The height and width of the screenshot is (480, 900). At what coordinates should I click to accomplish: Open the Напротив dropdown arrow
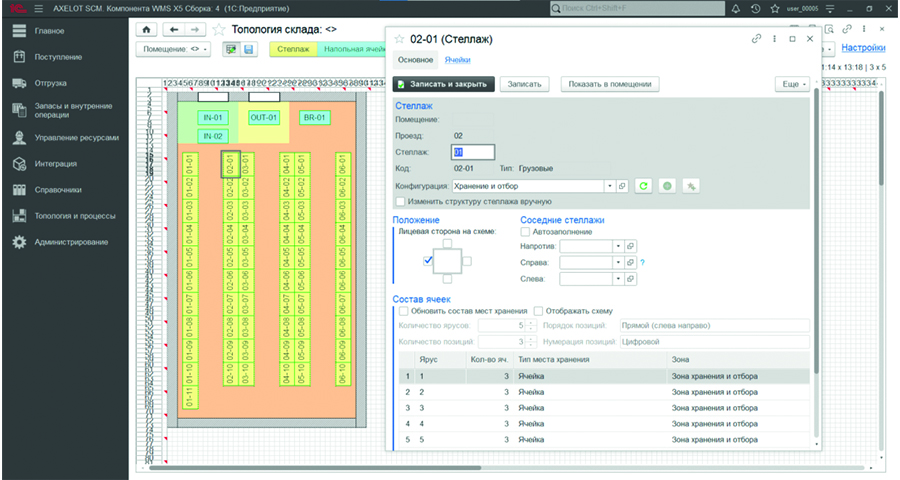pyautogui.click(x=618, y=246)
